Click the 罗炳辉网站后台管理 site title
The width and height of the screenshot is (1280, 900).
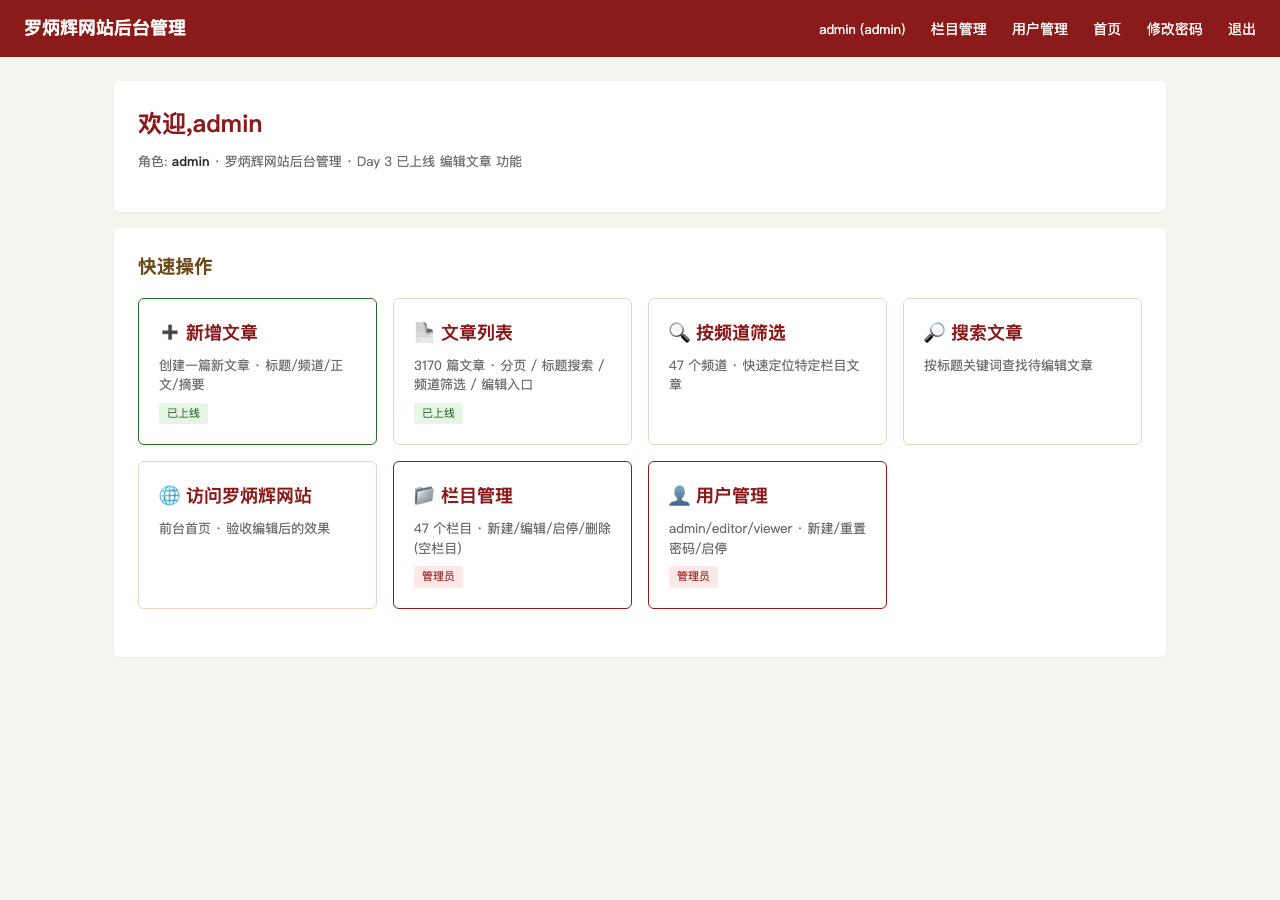point(105,28)
